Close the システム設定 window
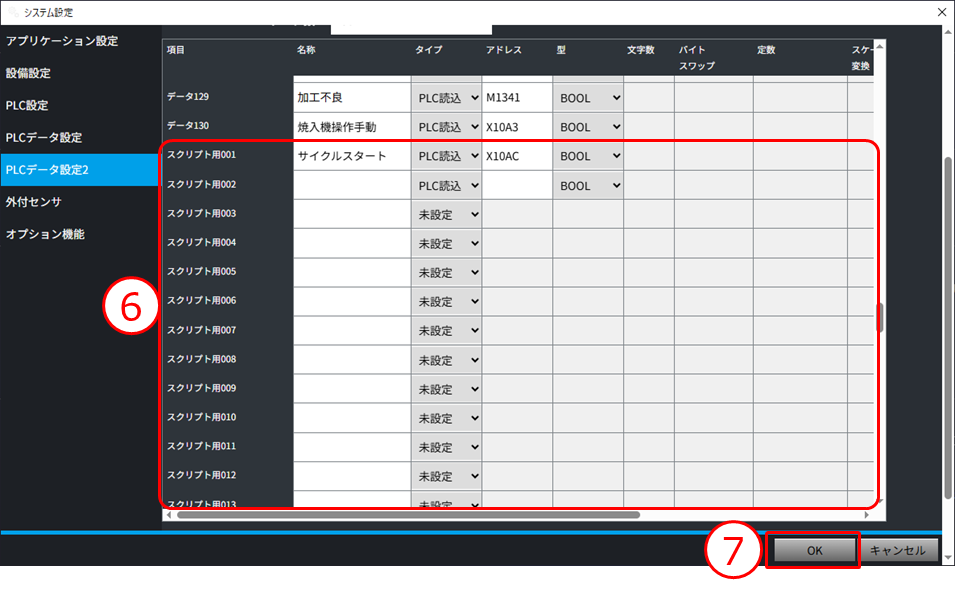The image size is (955, 596). point(940,12)
